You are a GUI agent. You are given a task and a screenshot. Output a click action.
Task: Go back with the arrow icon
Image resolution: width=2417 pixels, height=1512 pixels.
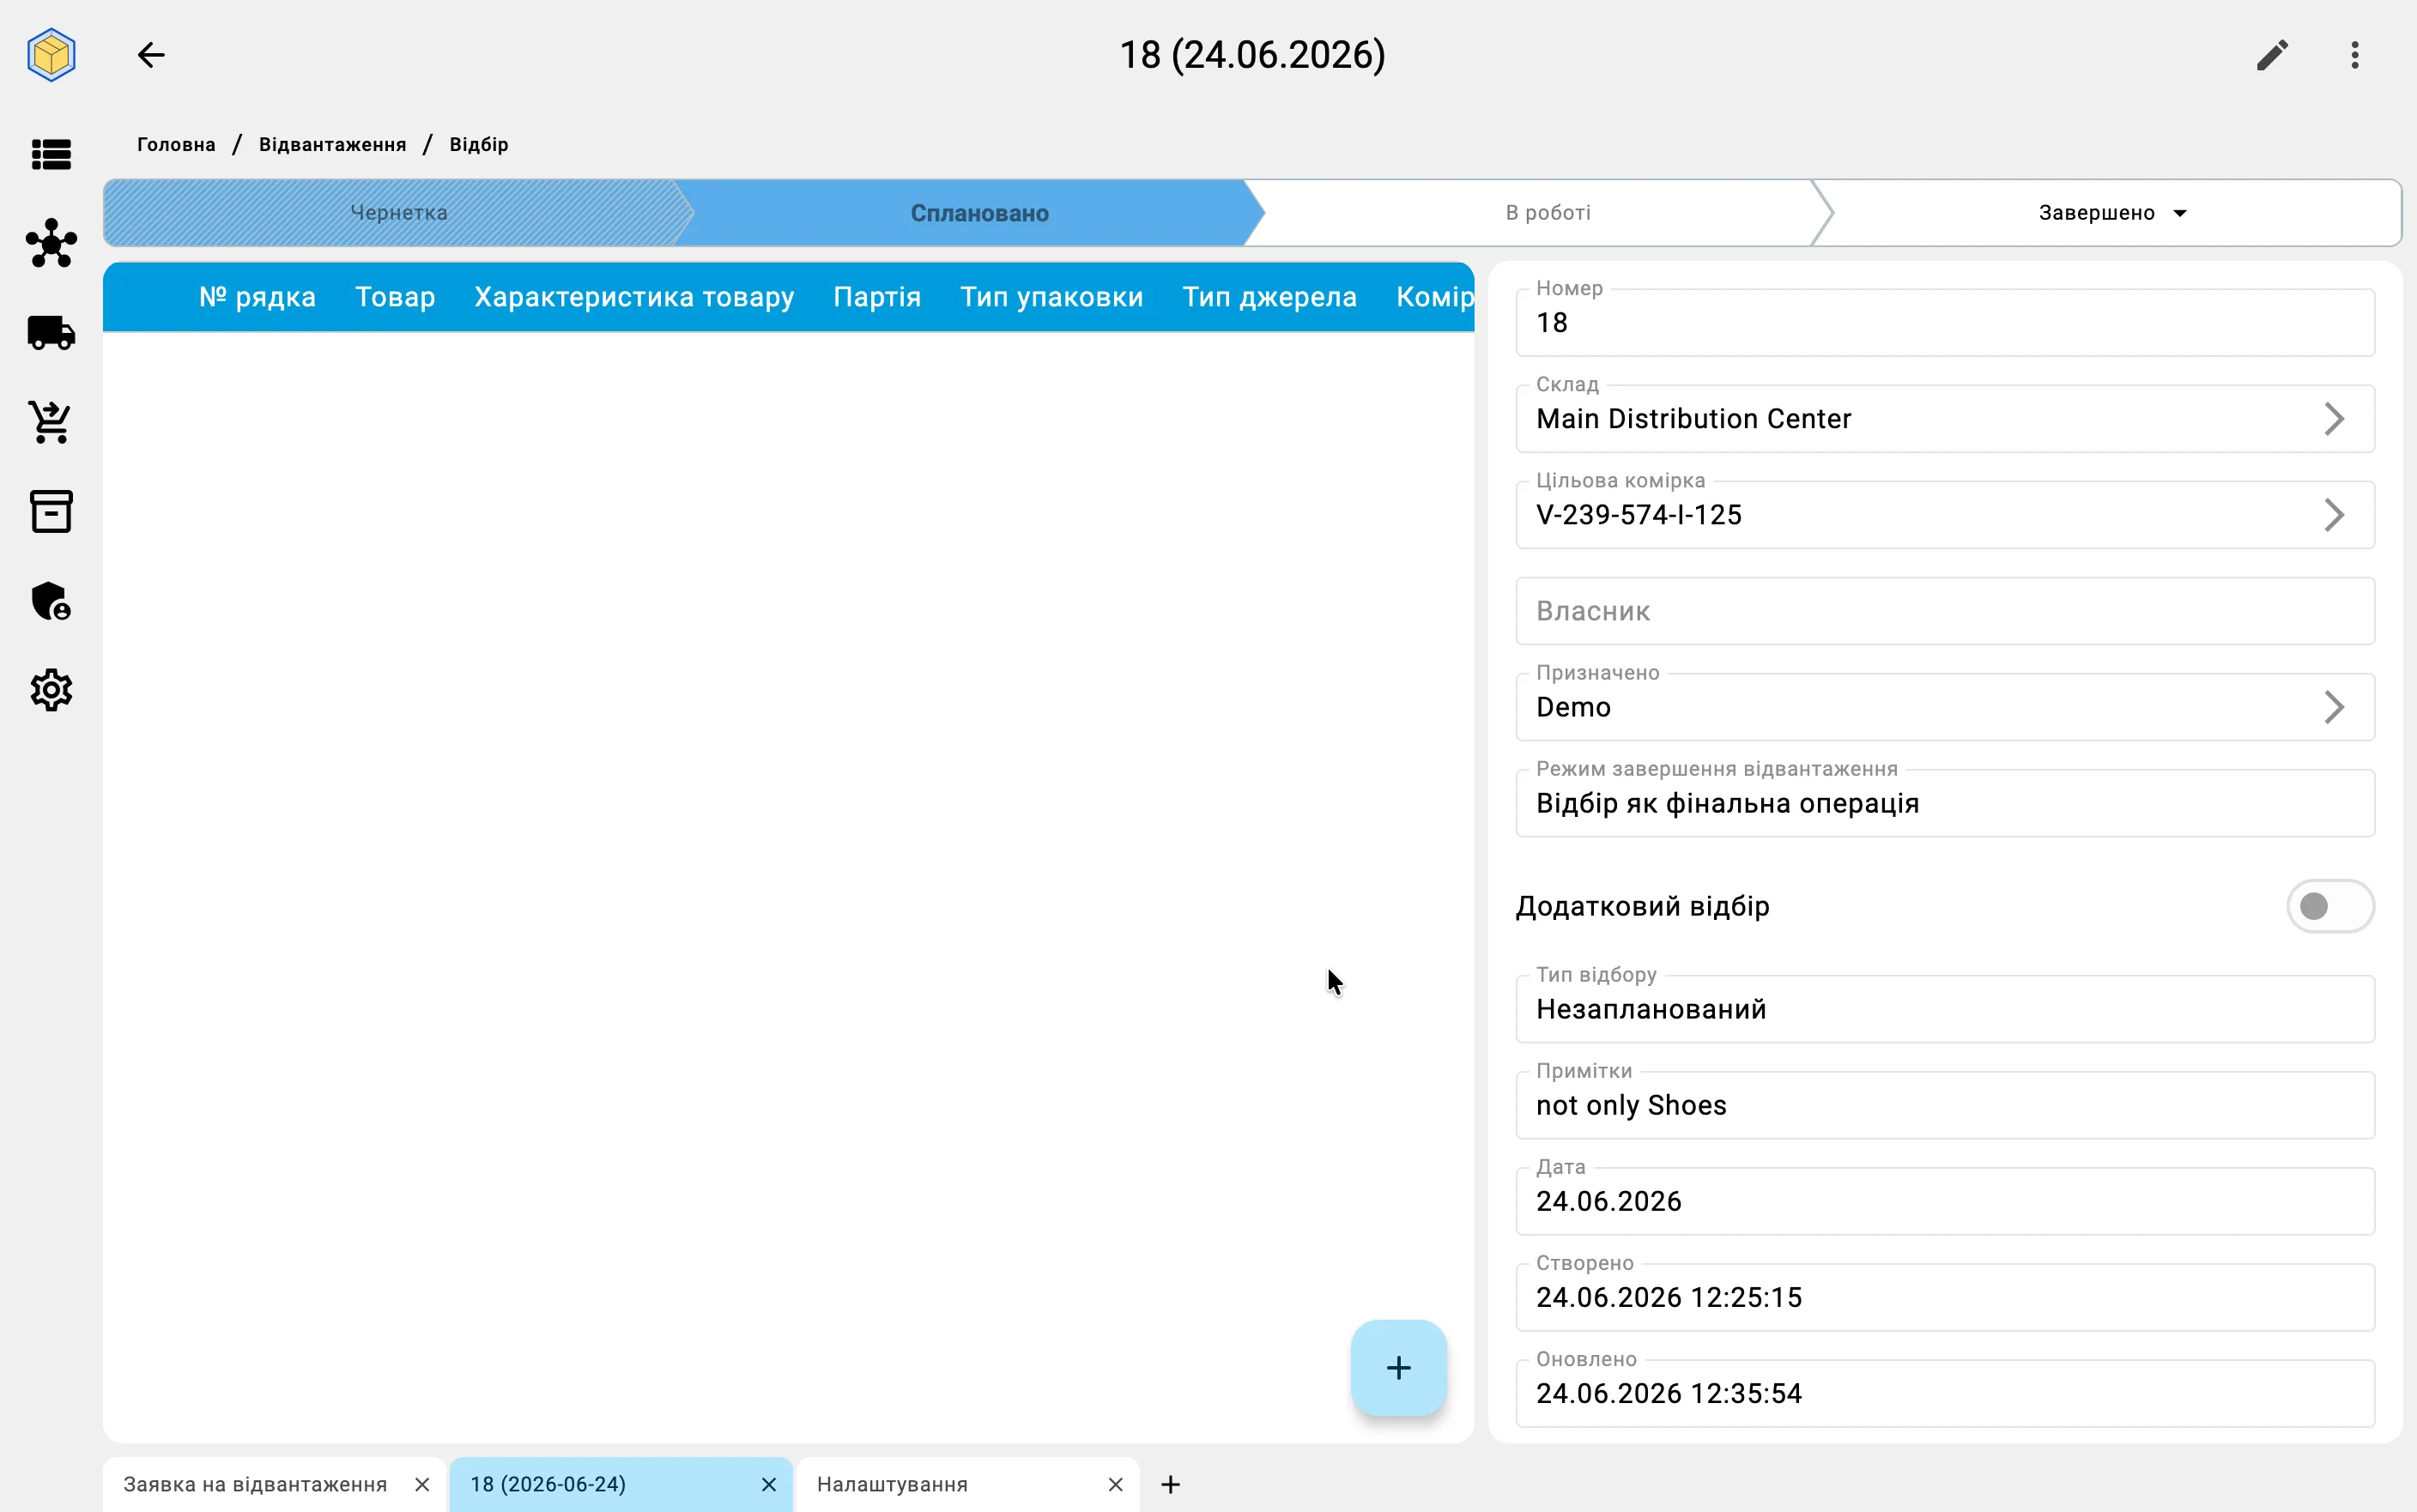[151, 55]
